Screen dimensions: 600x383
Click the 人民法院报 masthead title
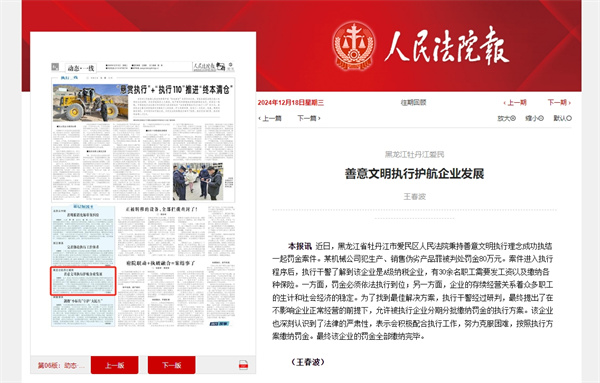click(447, 47)
